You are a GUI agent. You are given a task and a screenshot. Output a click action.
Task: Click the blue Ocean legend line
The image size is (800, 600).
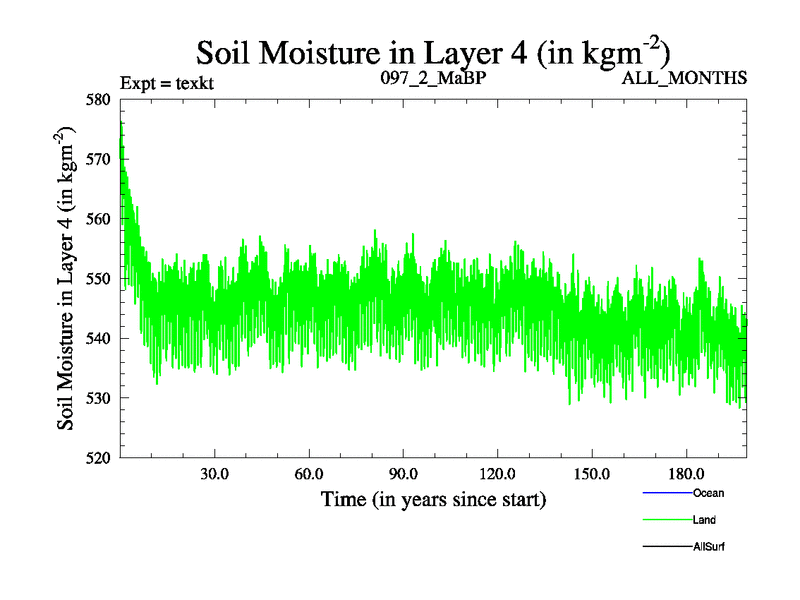(x=666, y=493)
